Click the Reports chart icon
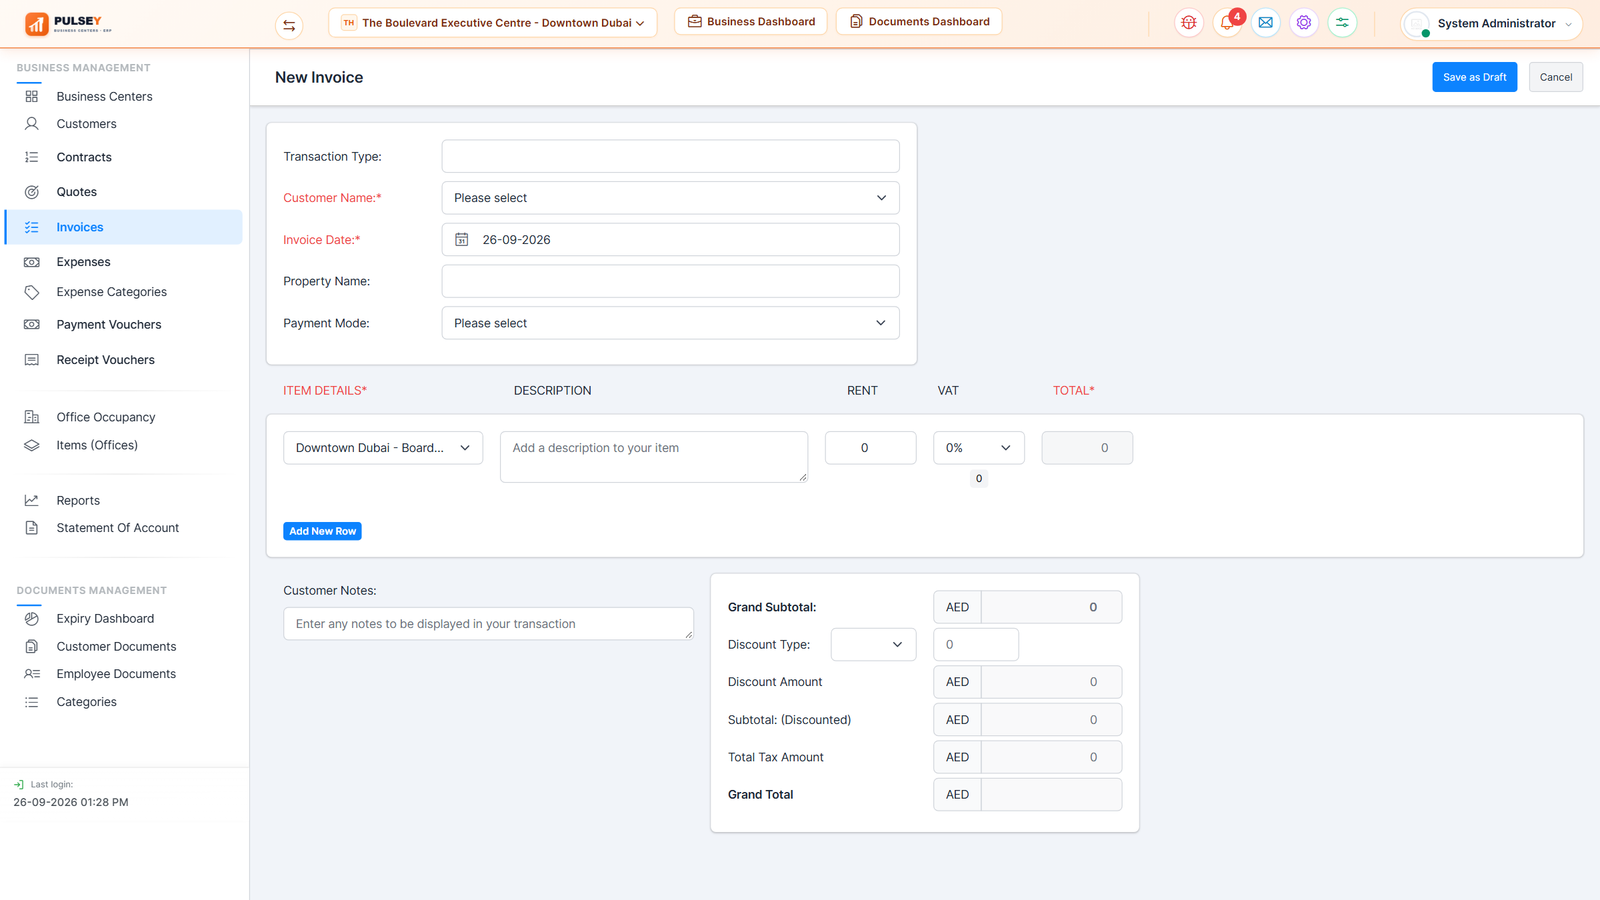The height and width of the screenshot is (900, 1600). pos(32,500)
